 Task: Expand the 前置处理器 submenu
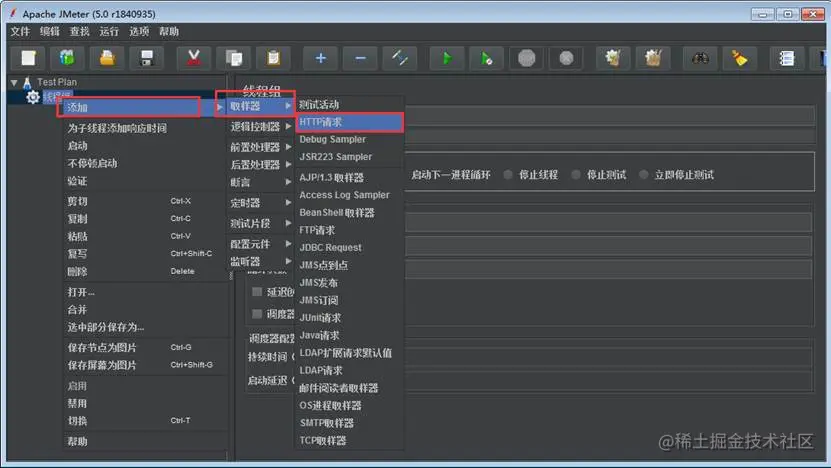click(x=261, y=147)
